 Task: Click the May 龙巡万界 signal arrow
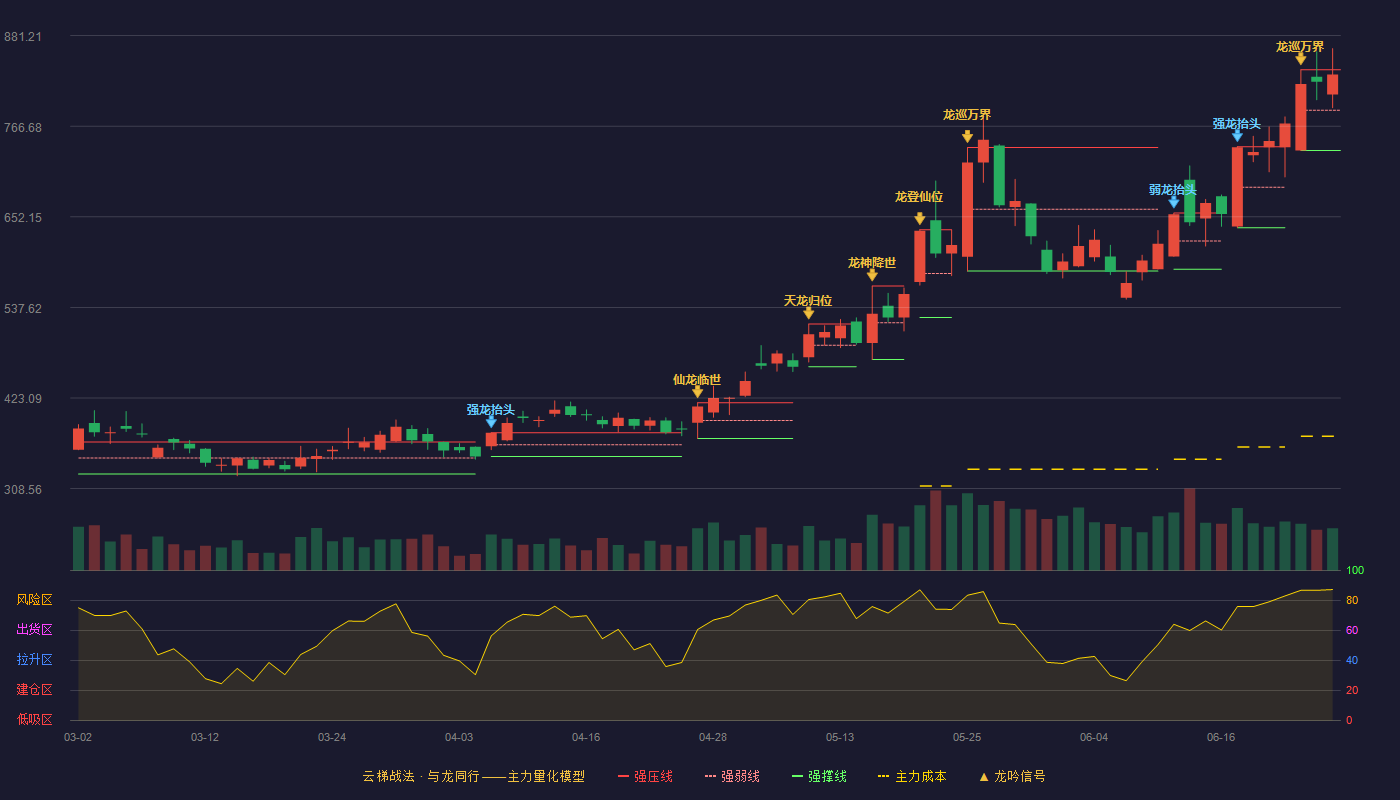[x=967, y=137]
